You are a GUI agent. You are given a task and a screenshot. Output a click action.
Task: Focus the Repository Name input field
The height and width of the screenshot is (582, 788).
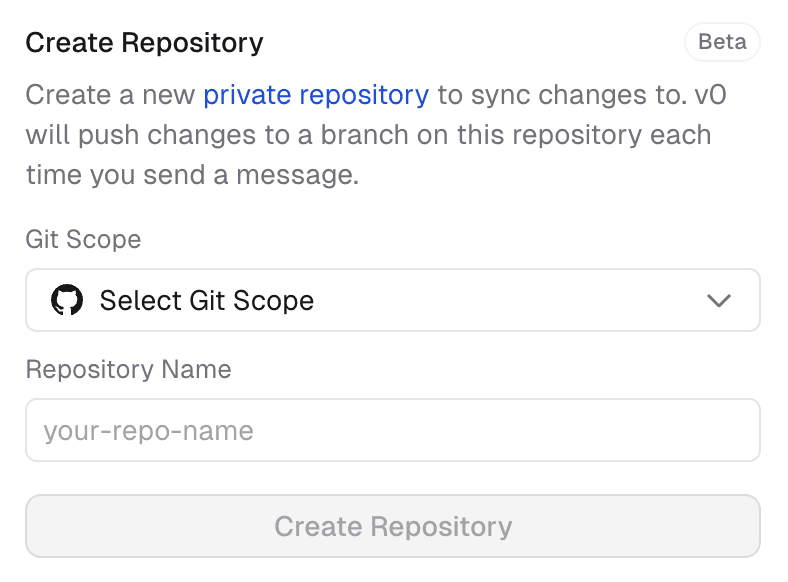click(x=392, y=431)
